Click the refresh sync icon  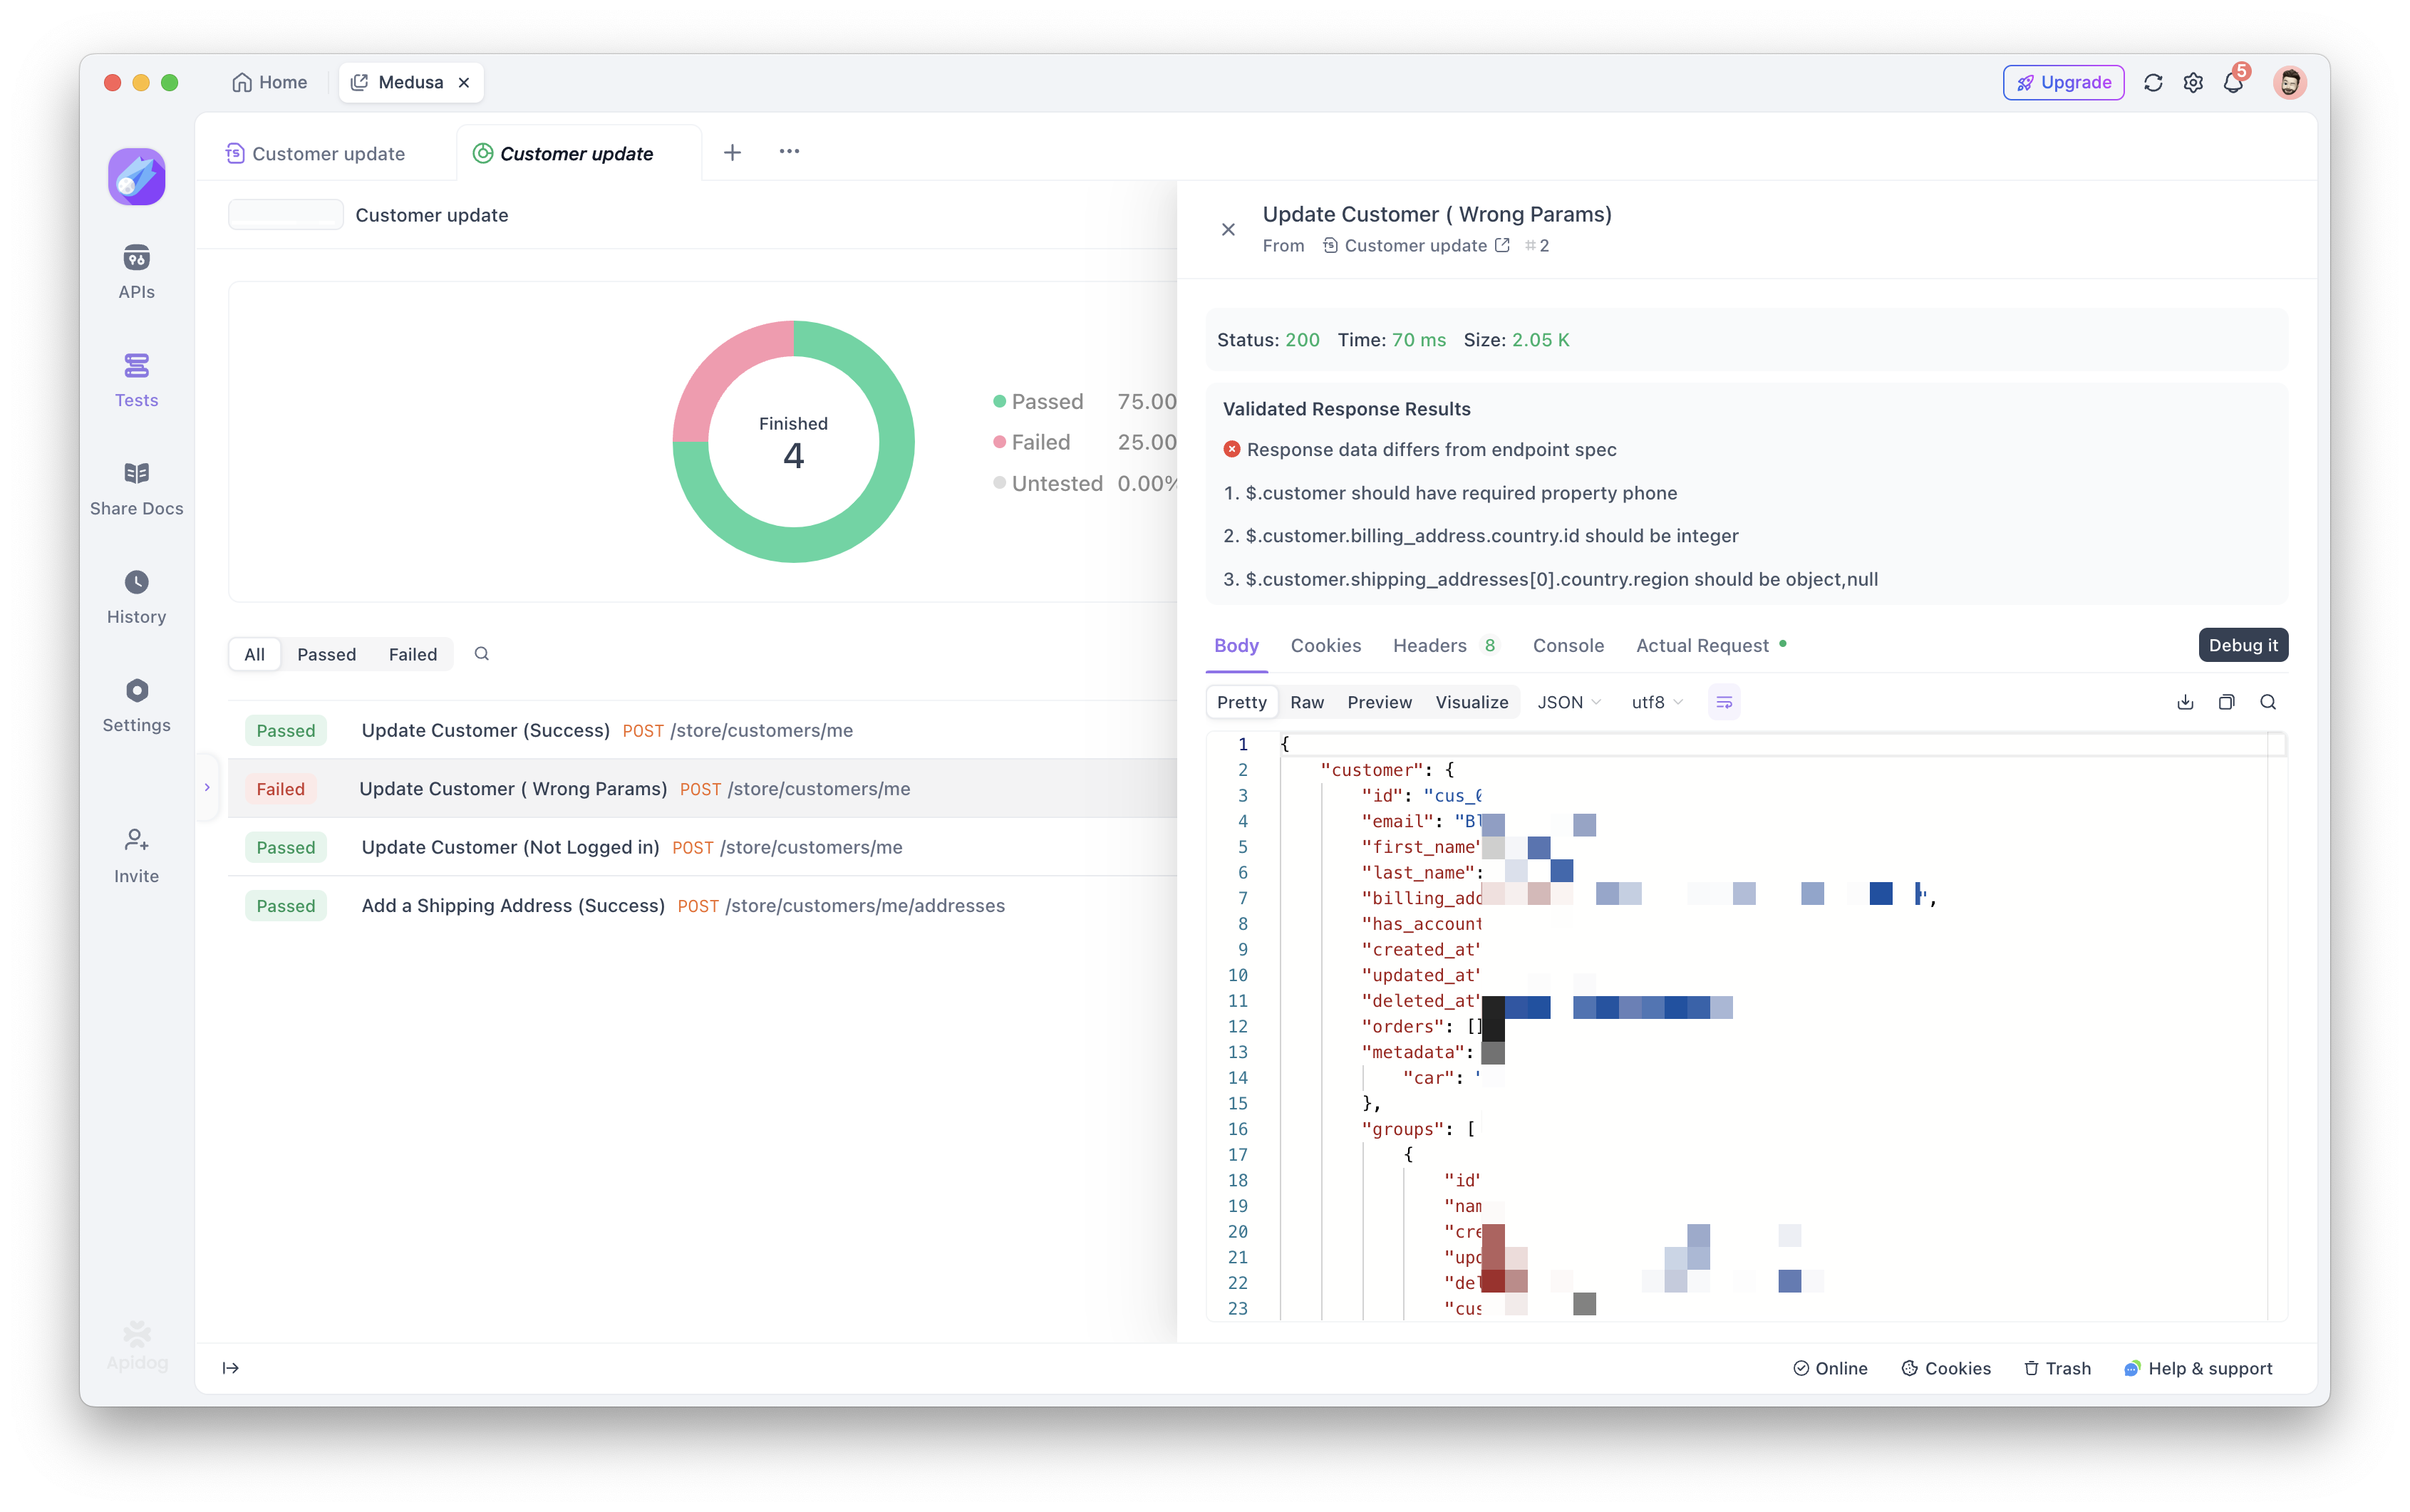[2153, 83]
